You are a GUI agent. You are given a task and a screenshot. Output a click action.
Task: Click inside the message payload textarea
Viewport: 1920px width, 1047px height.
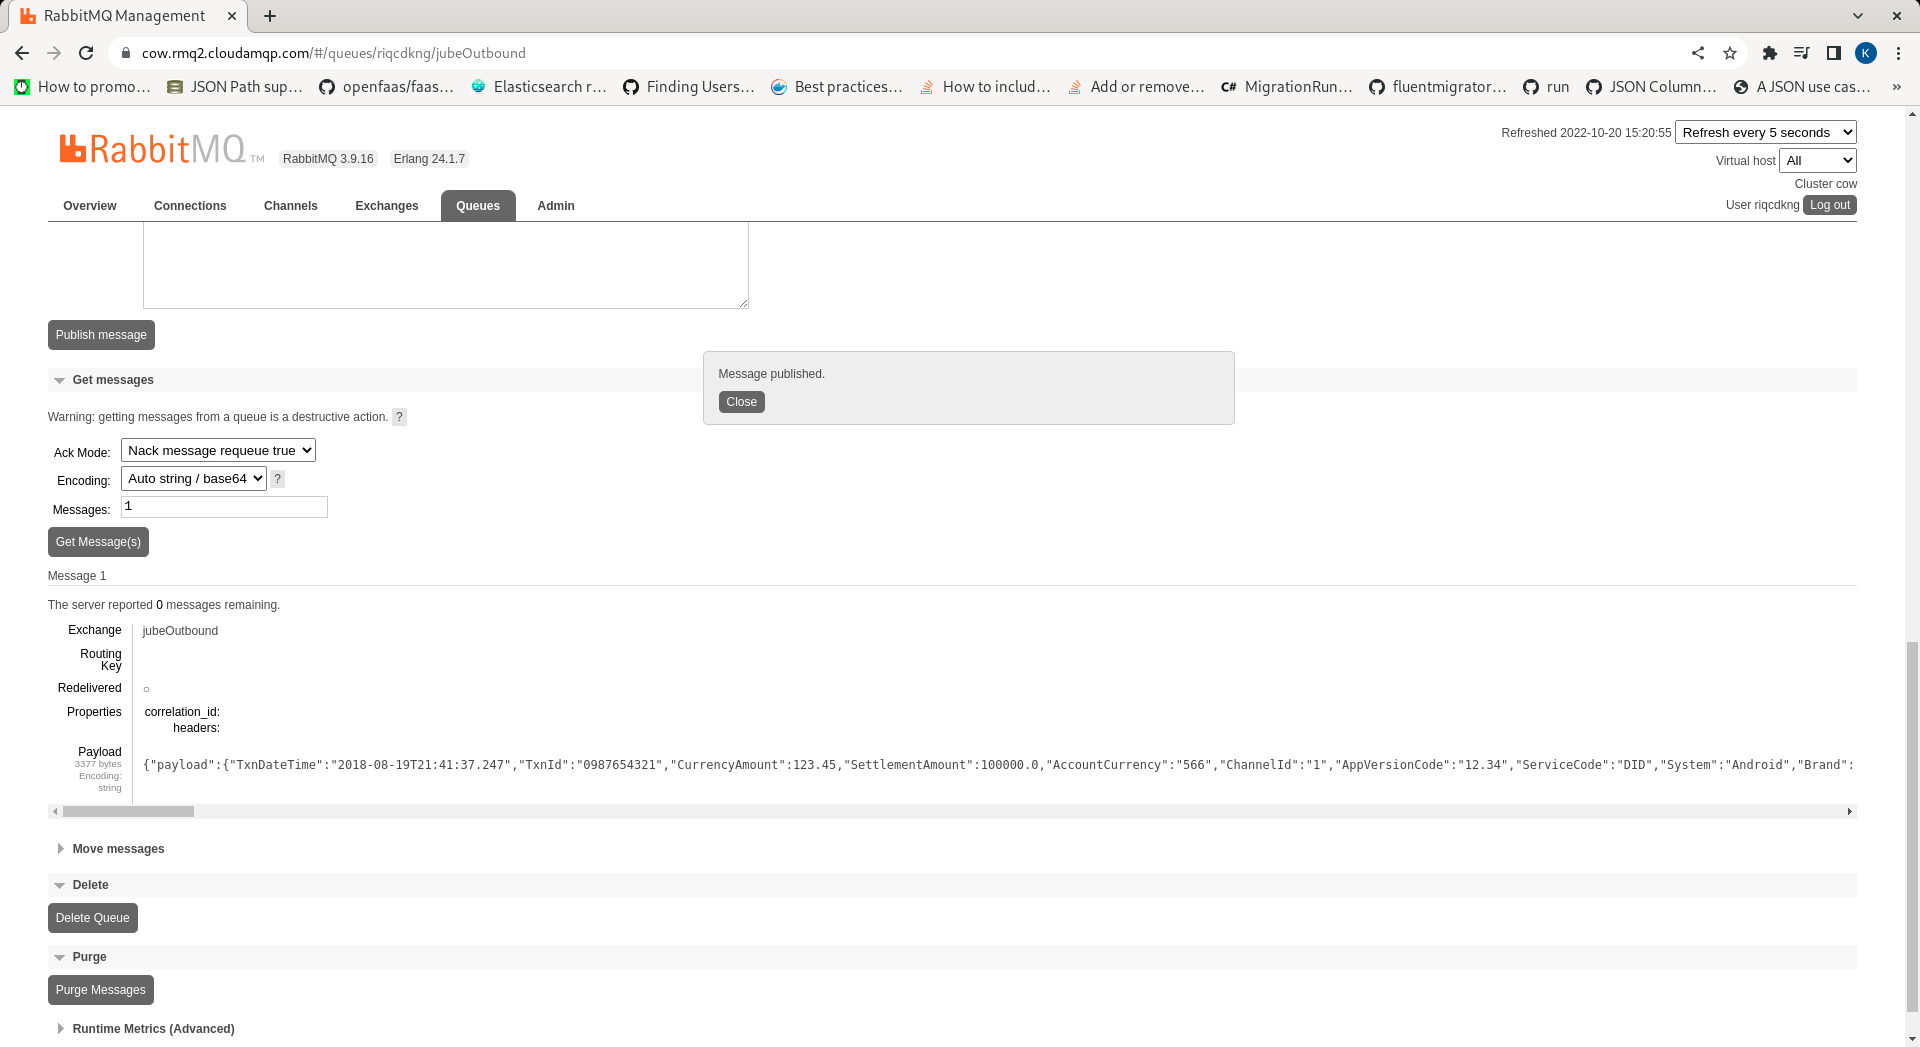[446, 265]
